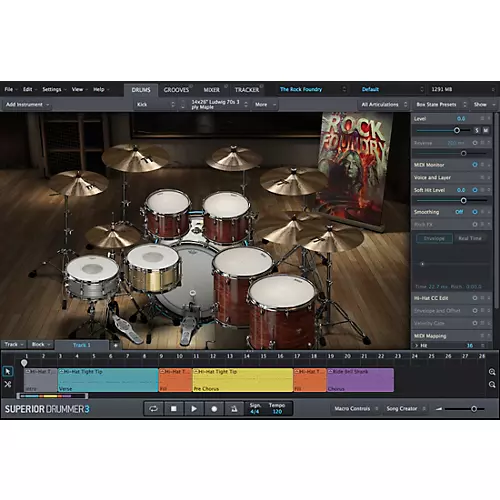This screenshot has height=500, width=500.
Task: Open the Settings menu
Action: pyautogui.click(x=54, y=89)
